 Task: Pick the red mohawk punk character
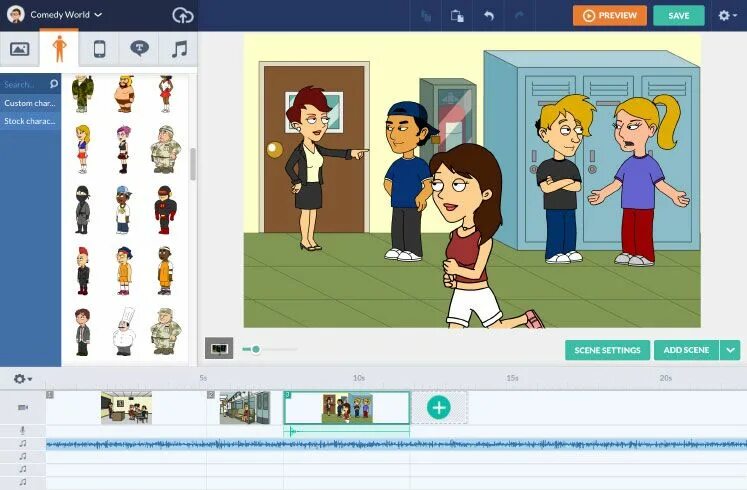click(83, 270)
